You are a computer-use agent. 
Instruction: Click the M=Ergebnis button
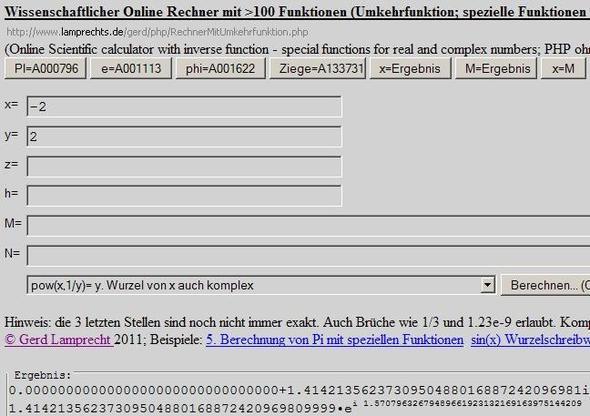tap(496, 68)
